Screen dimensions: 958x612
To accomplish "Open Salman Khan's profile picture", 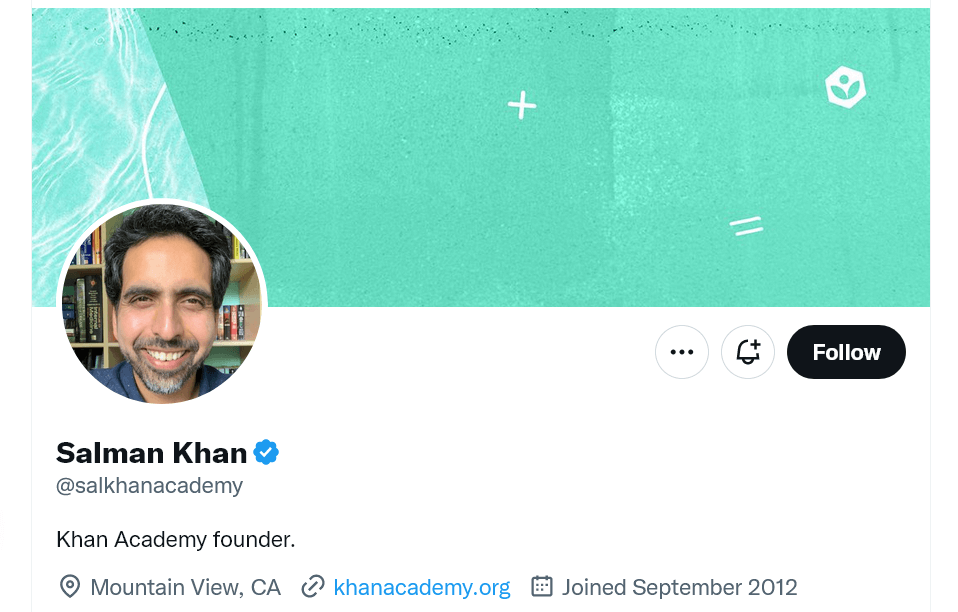I will coord(162,303).
